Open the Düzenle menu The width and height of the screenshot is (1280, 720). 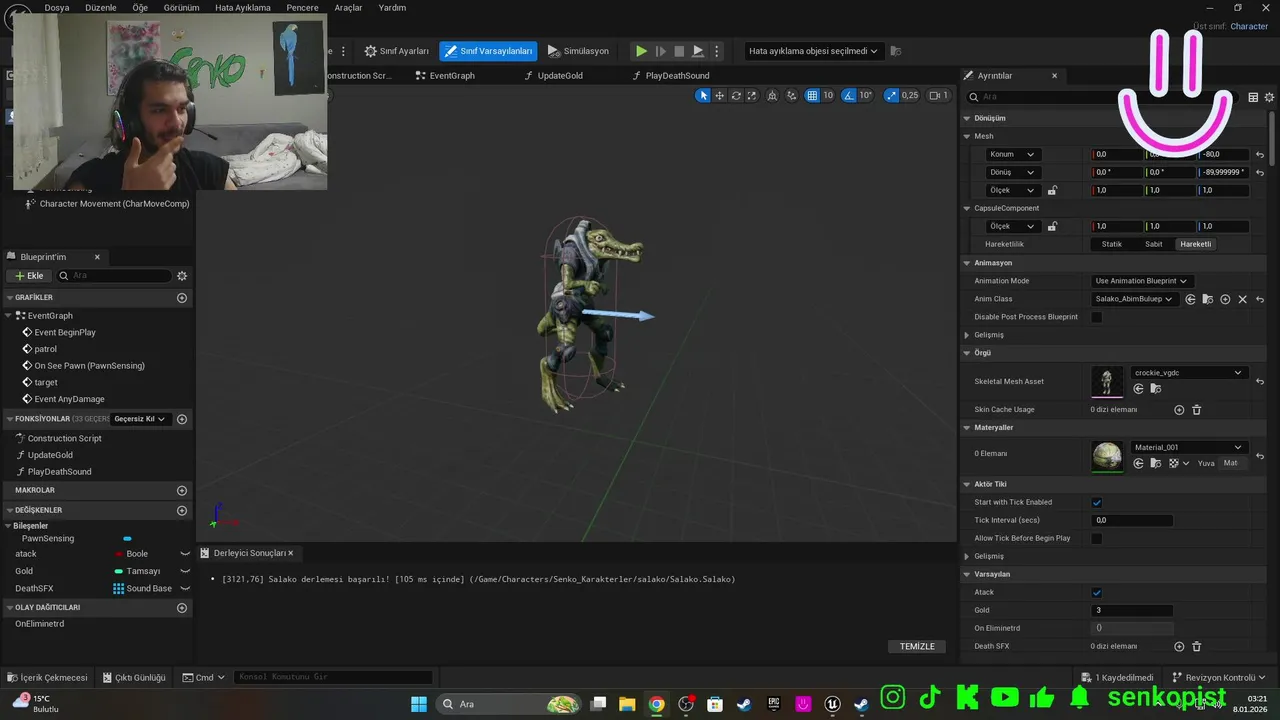coord(100,7)
